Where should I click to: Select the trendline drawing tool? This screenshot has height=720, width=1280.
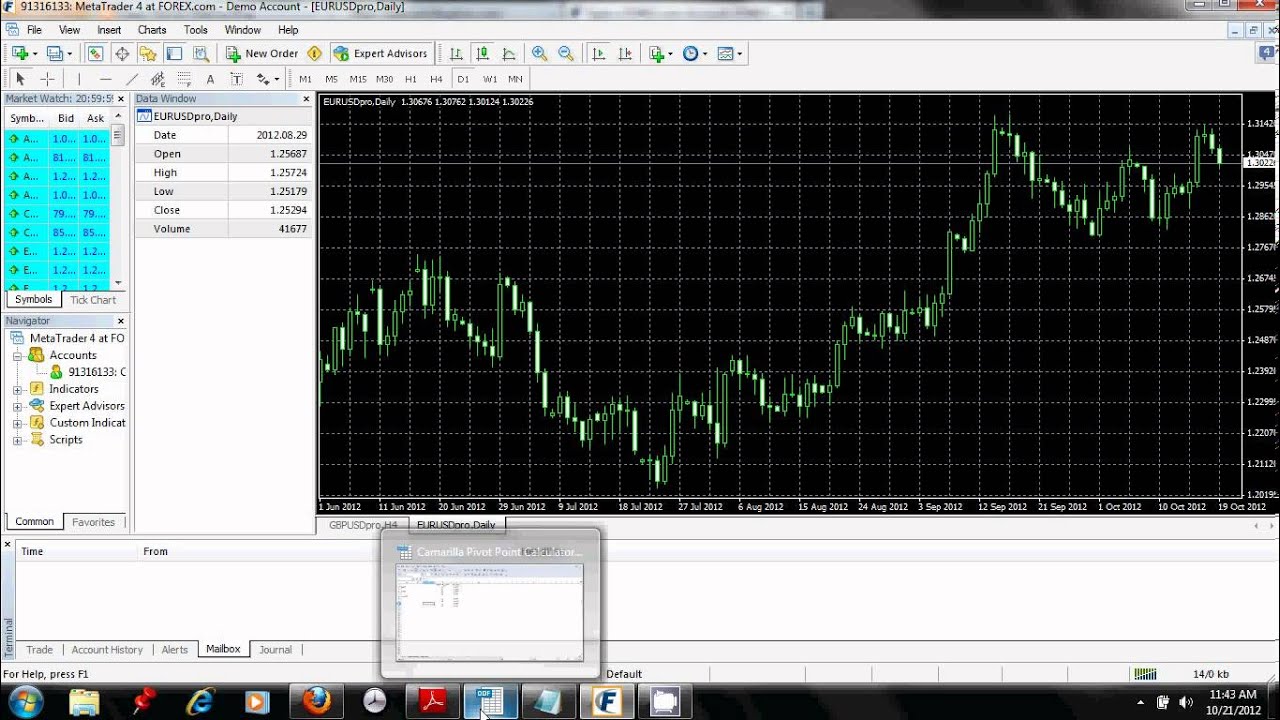coord(132,79)
